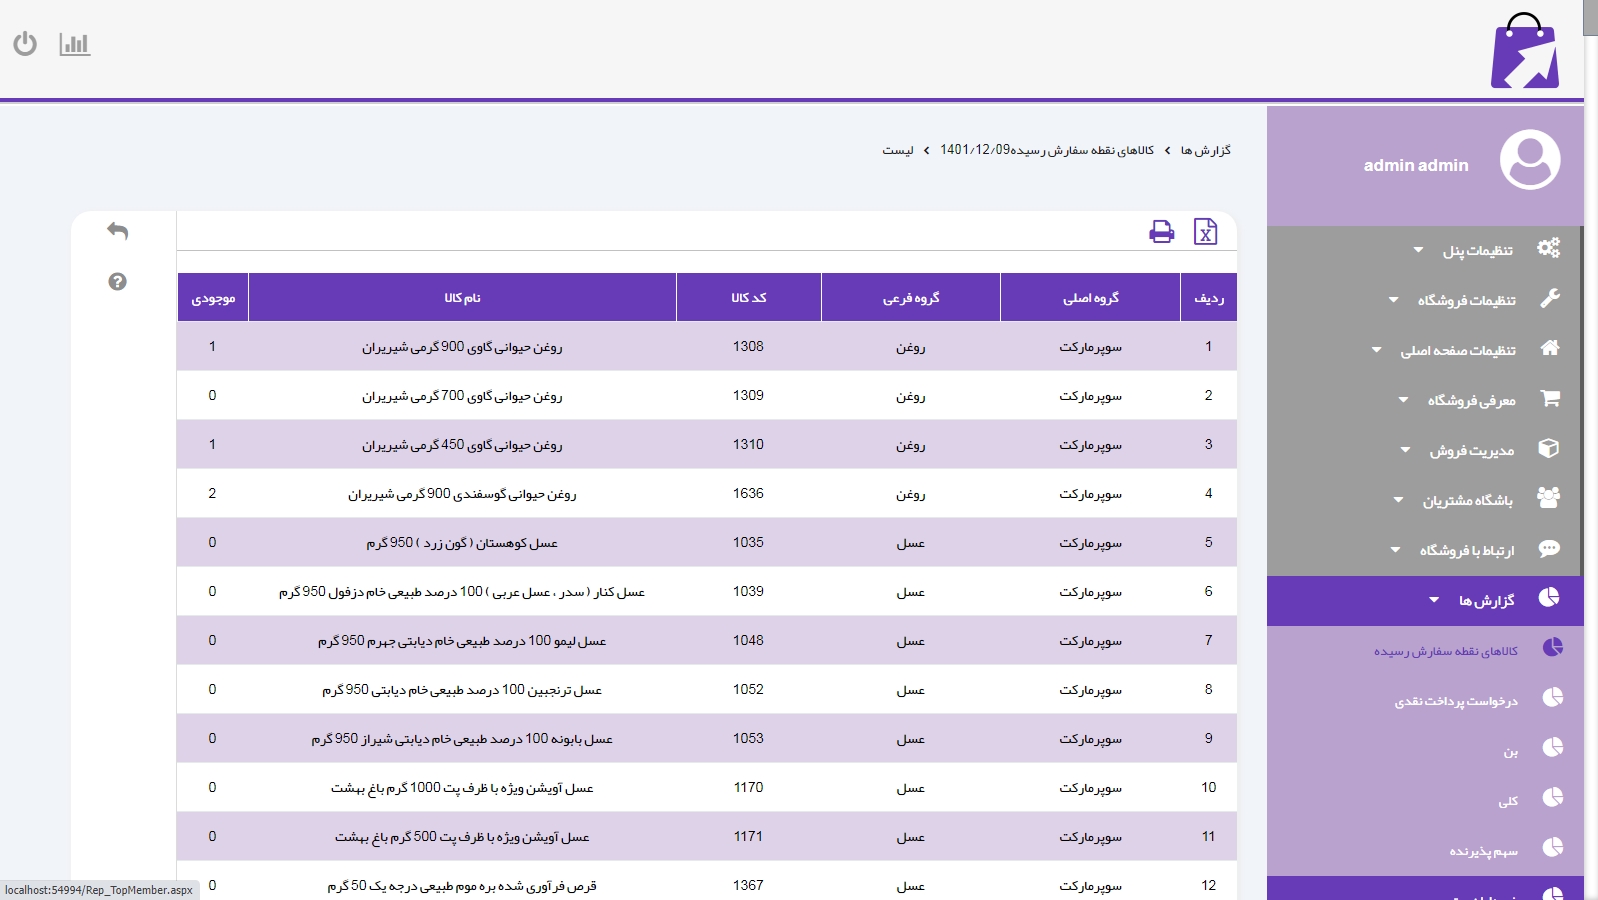Open the سهم پذیرنده report link

tap(1484, 851)
